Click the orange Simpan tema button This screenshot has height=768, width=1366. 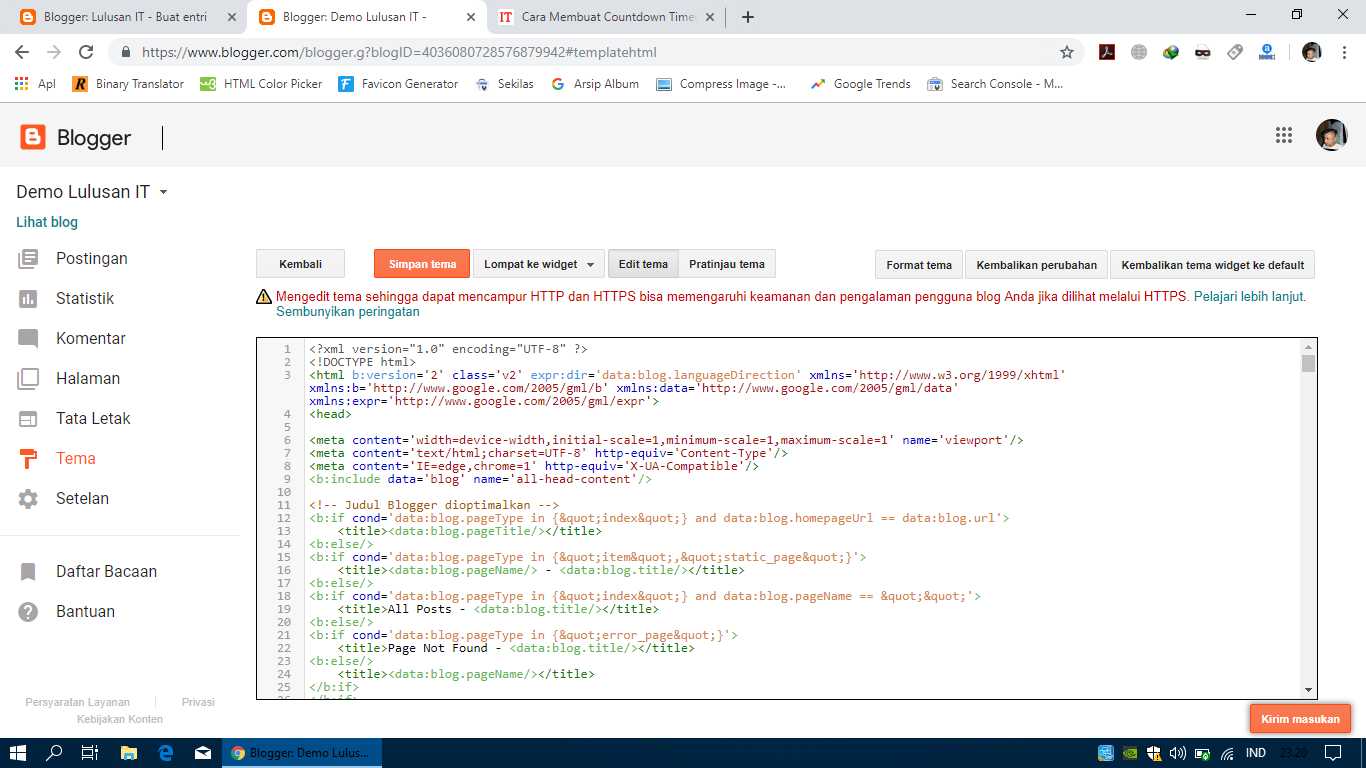coord(422,264)
